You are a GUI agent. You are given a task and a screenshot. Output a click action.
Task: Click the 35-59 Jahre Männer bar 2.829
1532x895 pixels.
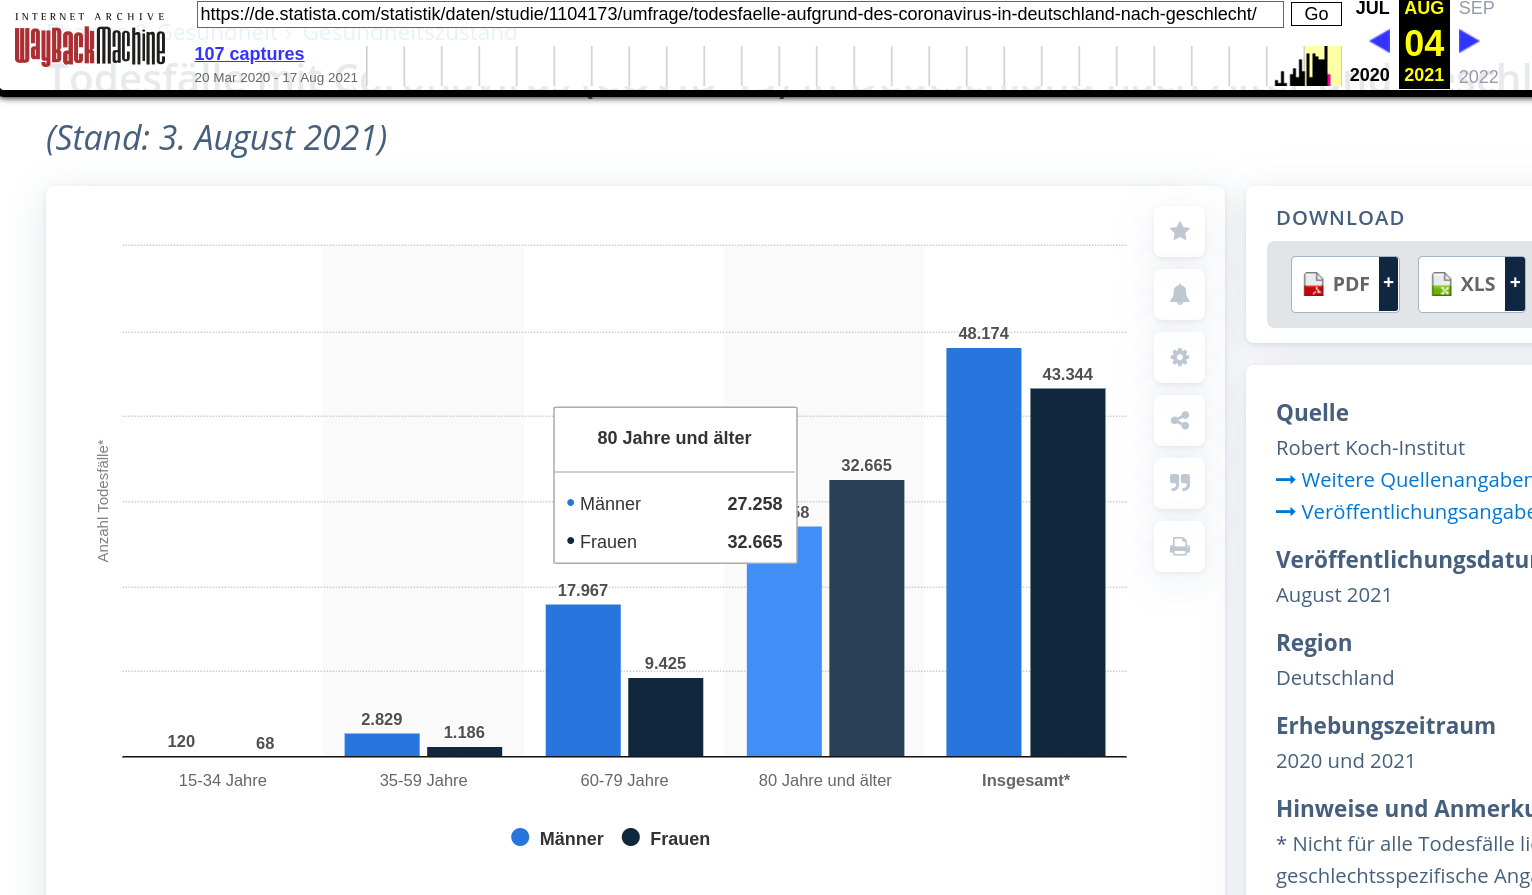click(x=382, y=745)
